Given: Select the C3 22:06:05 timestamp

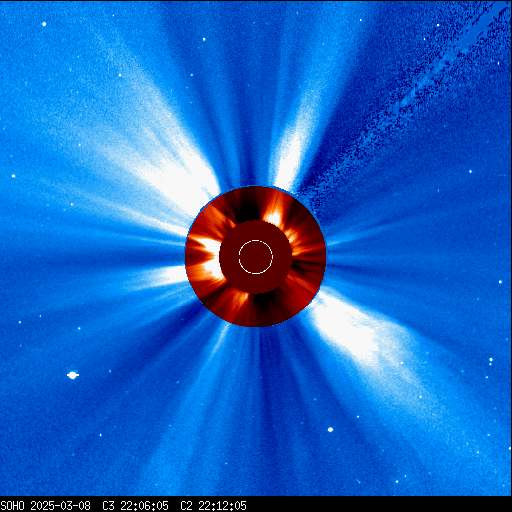Looking at the screenshot, I should tap(135, 506).
